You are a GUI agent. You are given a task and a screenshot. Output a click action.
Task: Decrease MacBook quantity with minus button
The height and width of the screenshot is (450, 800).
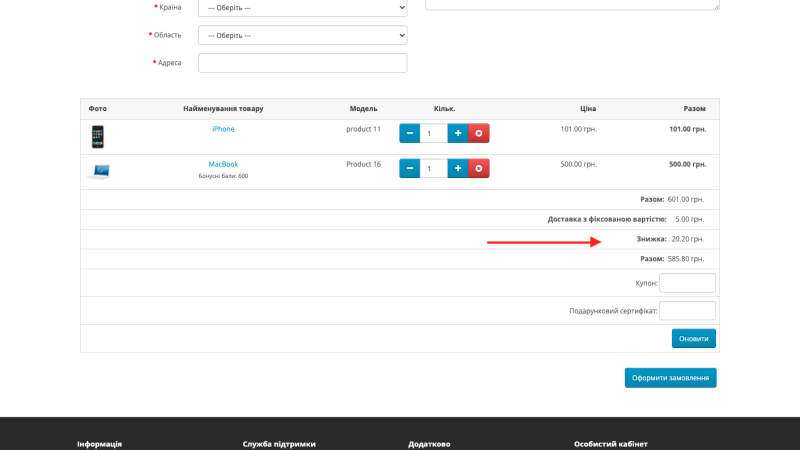[409, 168]
